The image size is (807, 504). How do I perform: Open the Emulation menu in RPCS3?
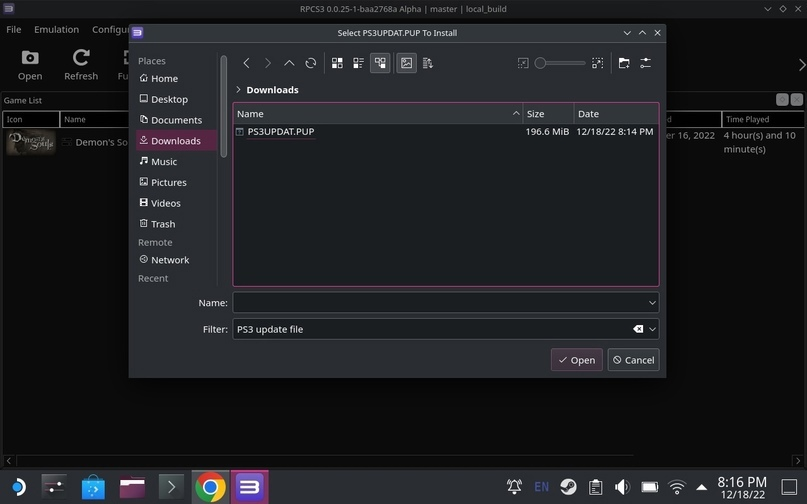[57, 29]
